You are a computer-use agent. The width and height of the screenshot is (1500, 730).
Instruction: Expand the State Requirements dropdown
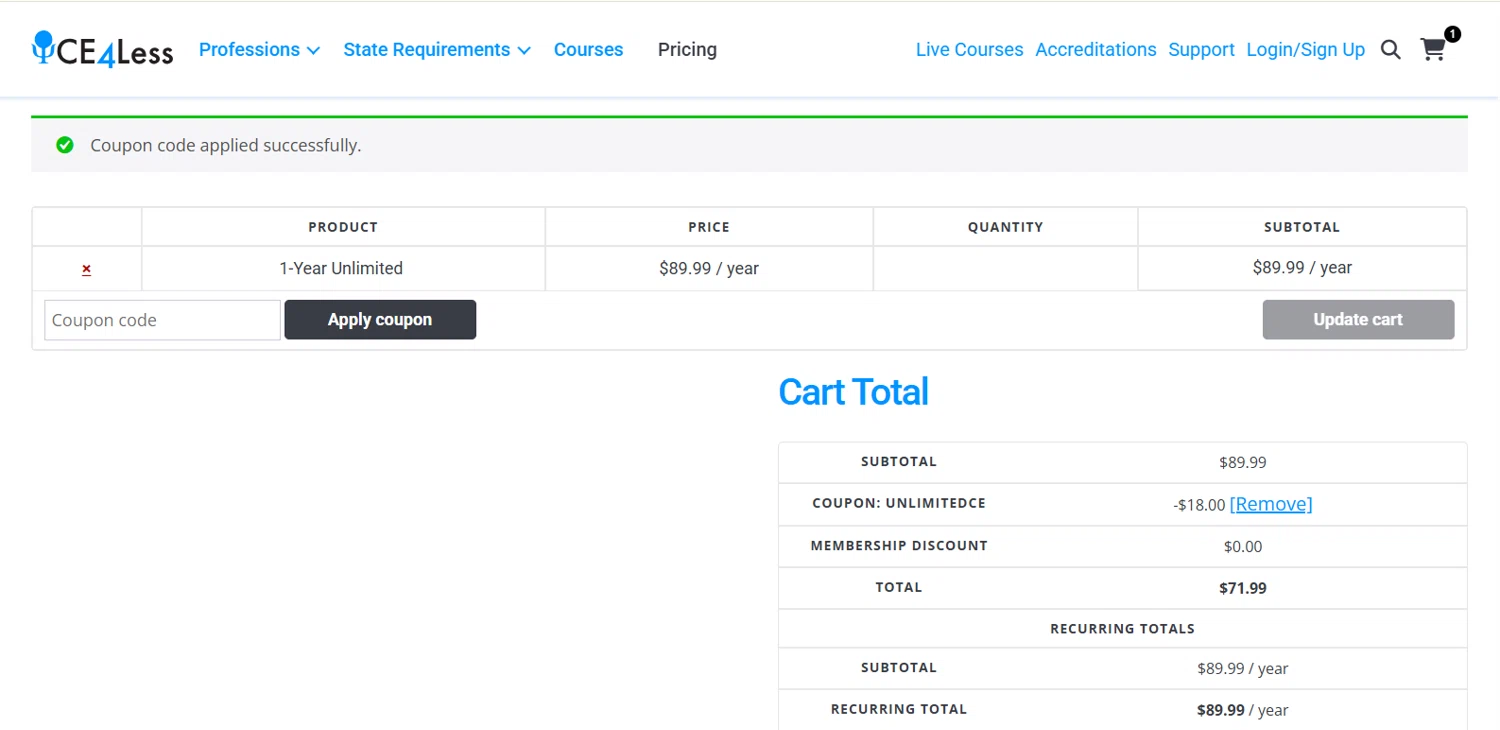[x=436, y=50]
